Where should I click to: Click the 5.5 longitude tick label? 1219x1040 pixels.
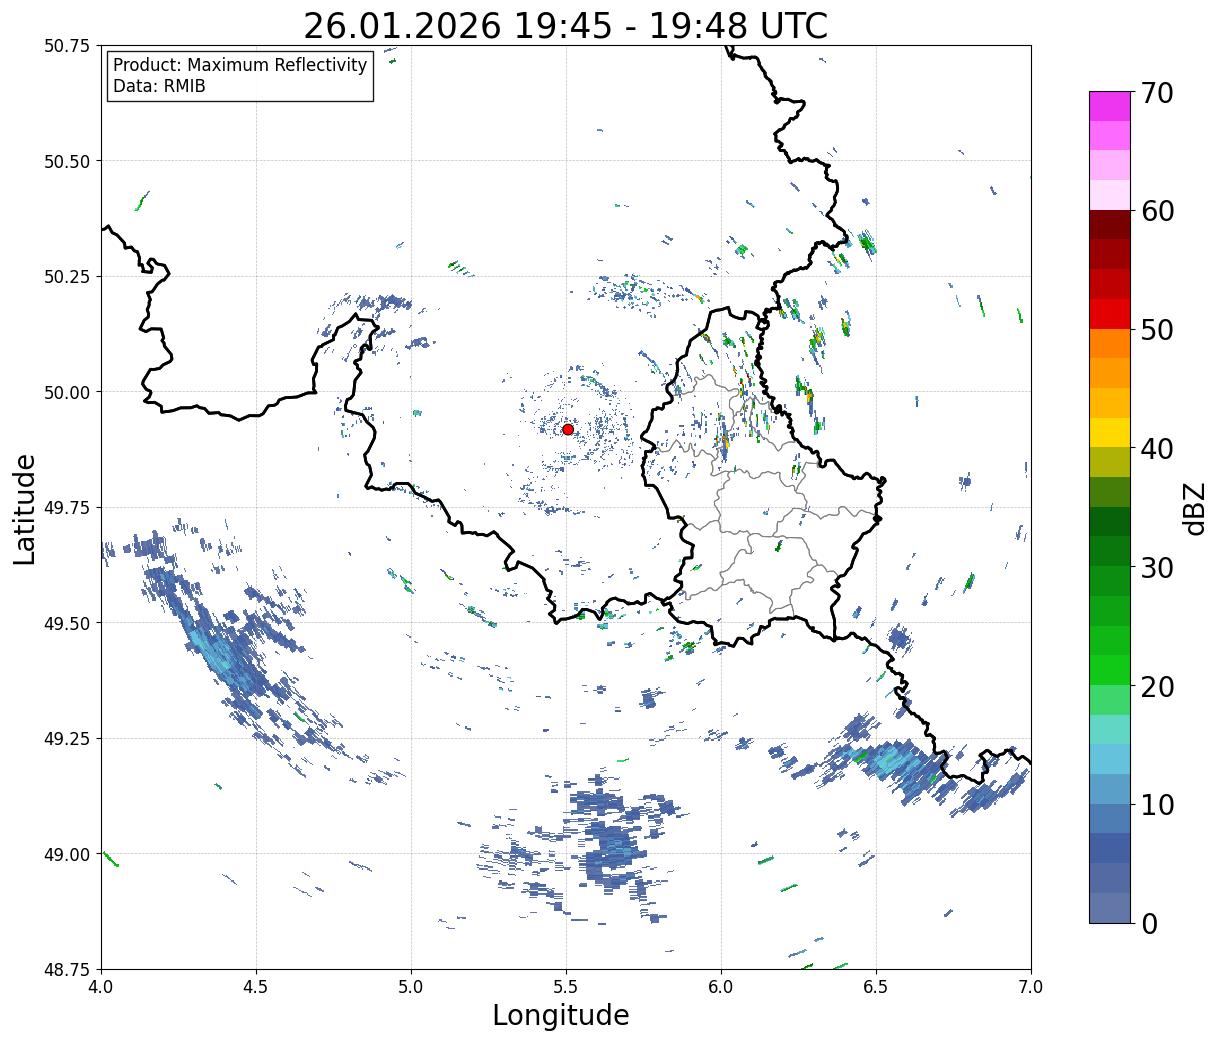tap(566, 986)
